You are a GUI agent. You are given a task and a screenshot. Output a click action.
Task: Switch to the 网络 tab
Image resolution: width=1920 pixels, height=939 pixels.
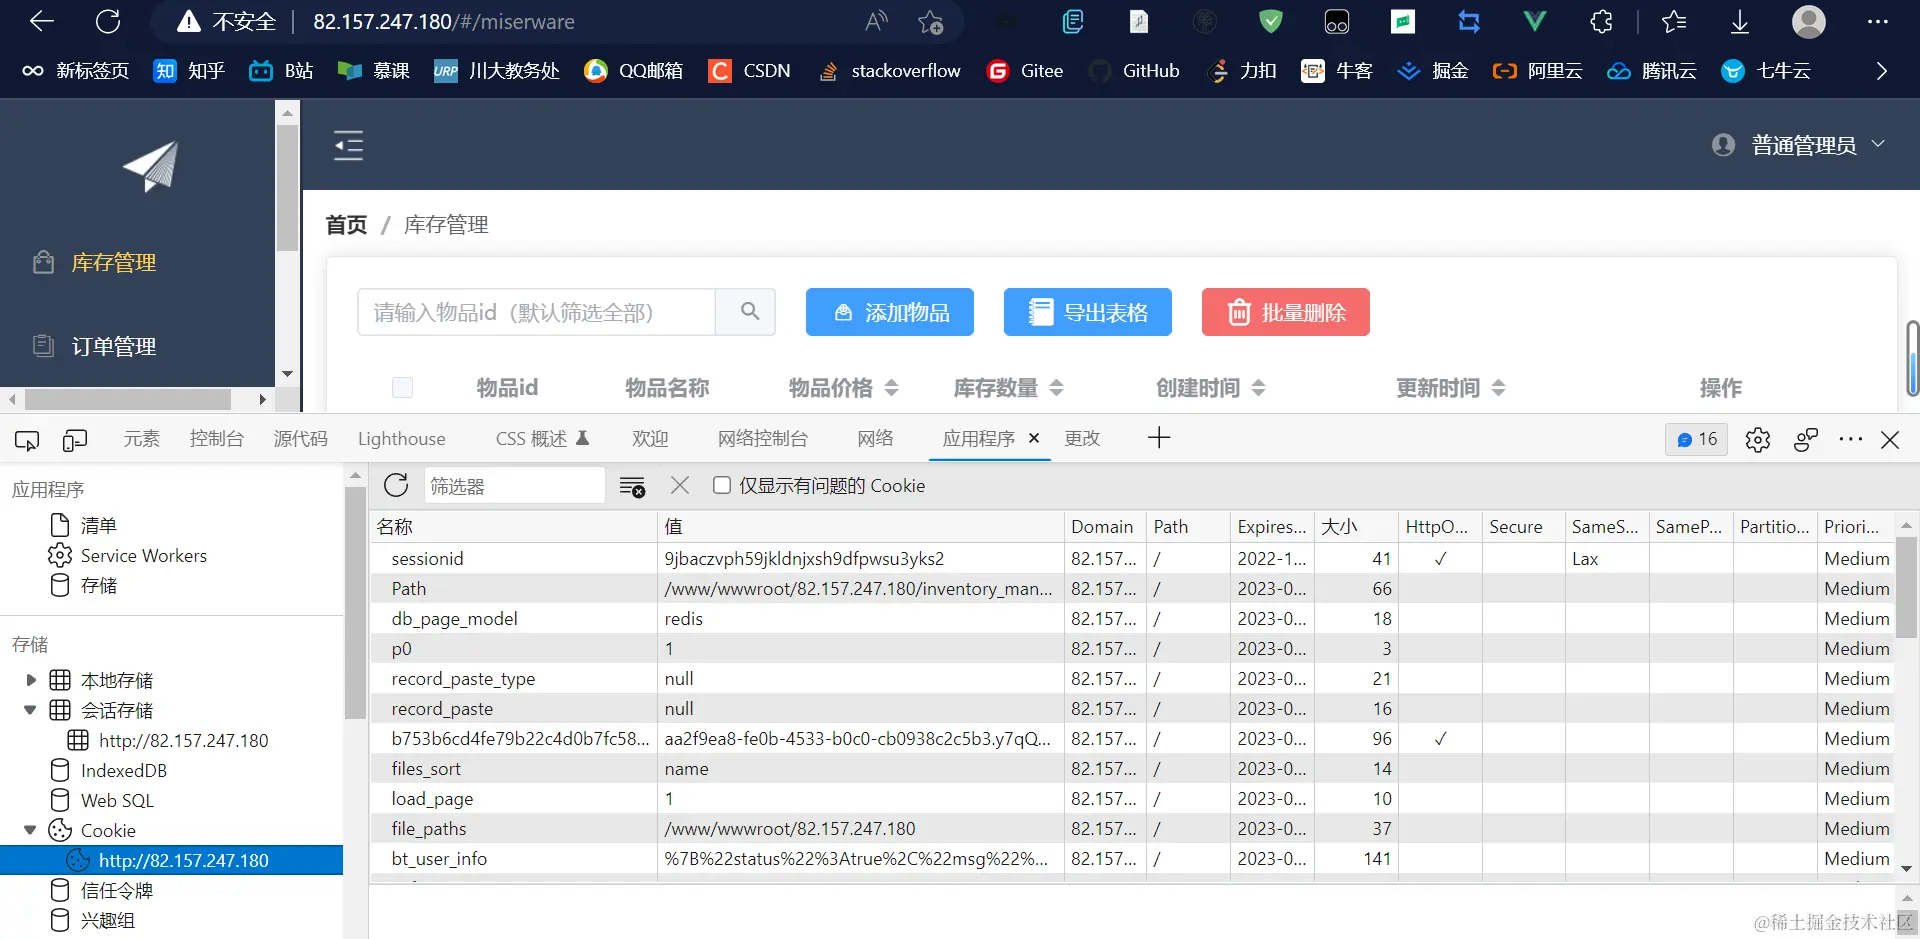(x=875, y=439)
